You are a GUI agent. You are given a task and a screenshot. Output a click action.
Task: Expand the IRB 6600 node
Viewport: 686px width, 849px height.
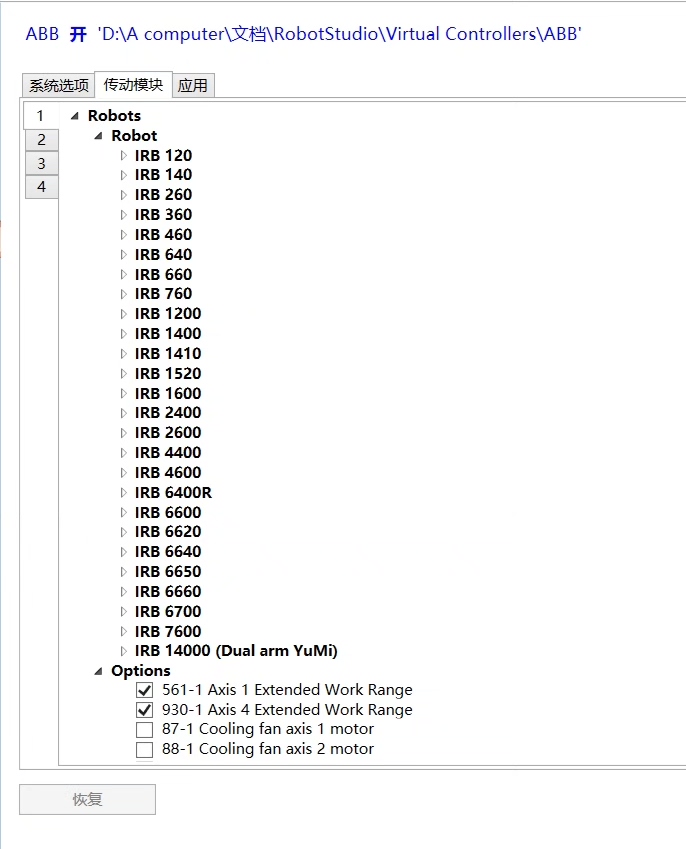click(123, 513)
